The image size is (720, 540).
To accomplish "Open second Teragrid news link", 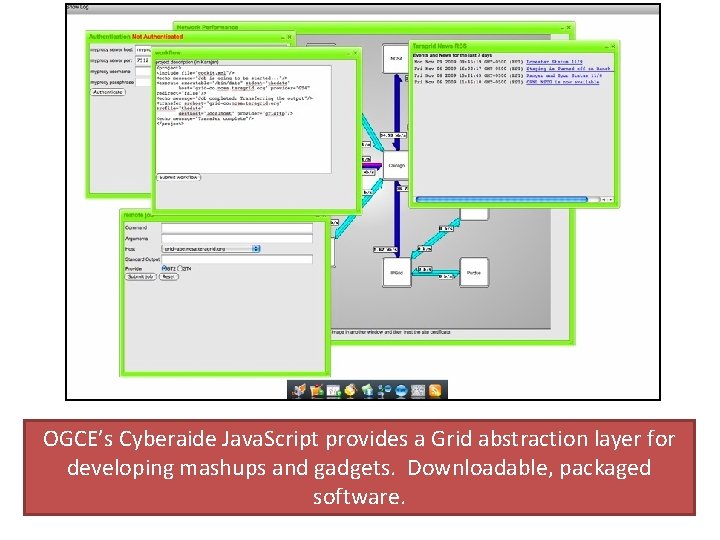I will (568, 68).
